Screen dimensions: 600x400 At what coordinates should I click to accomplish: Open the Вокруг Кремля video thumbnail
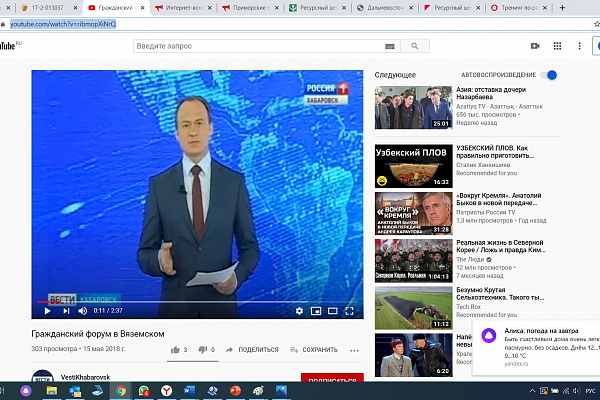pos(413,213)
